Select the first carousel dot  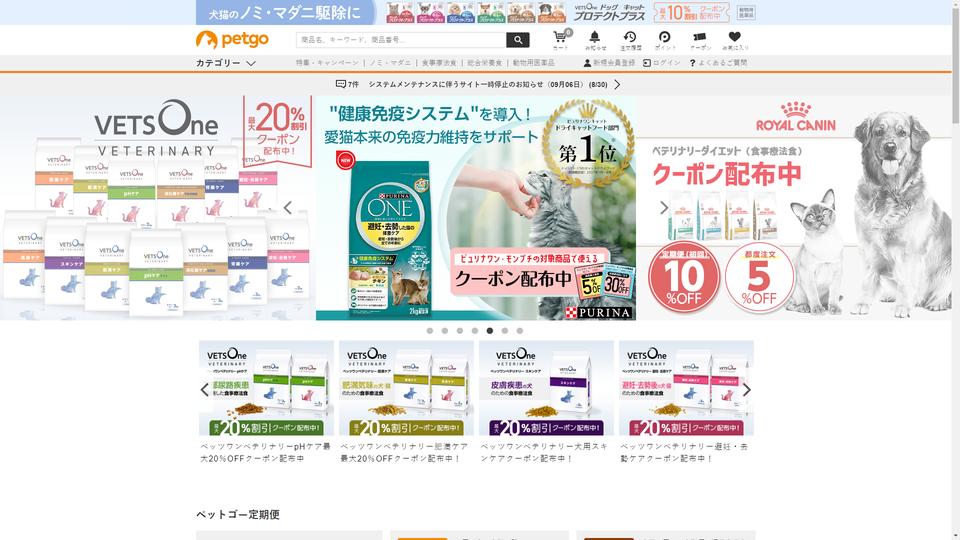coord(430,331)
